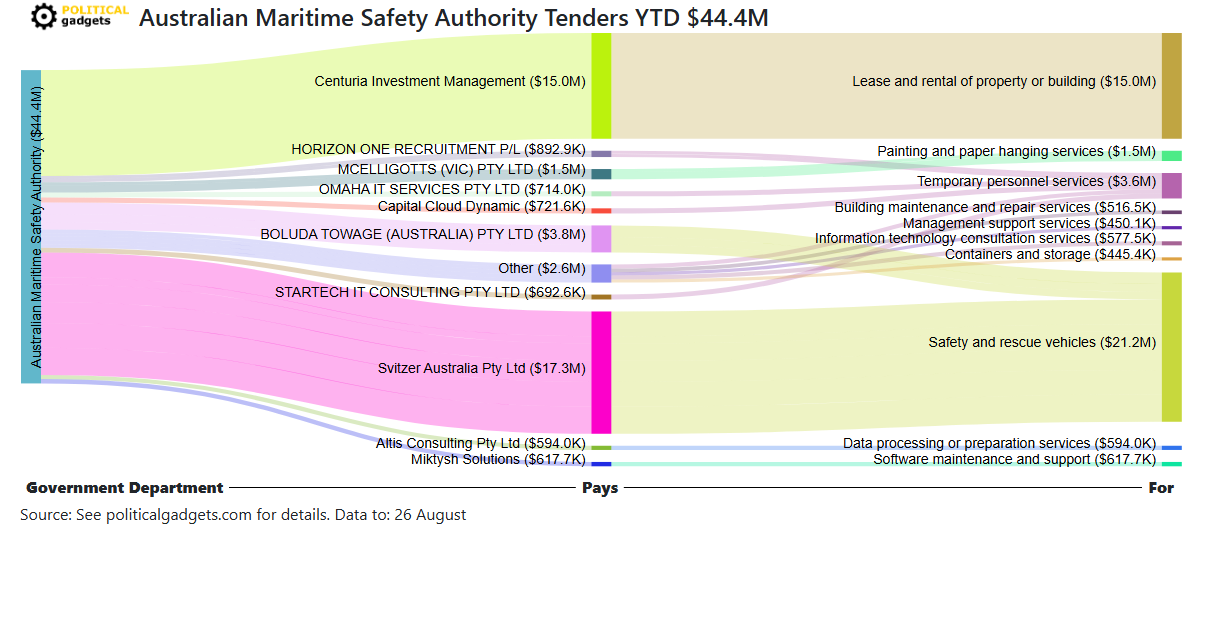Click the 'For' axis label
Viewport: 1224px width, 629px height.
[x=1161, y=488]
